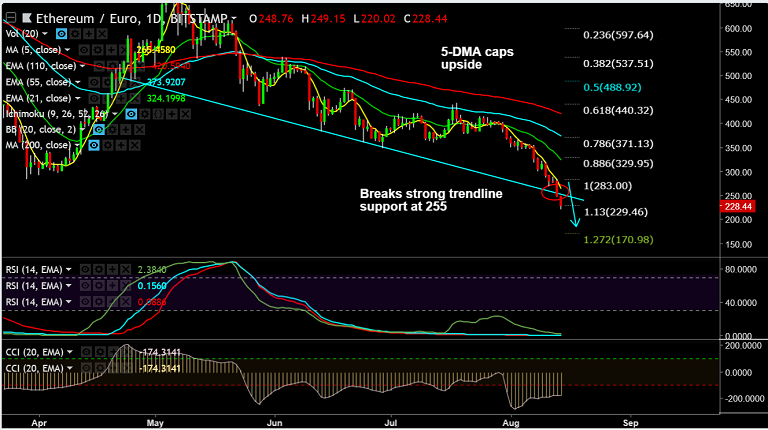
Task: Select Fibonacci level 0.236(597.64) label
Action: coord(618,35)
